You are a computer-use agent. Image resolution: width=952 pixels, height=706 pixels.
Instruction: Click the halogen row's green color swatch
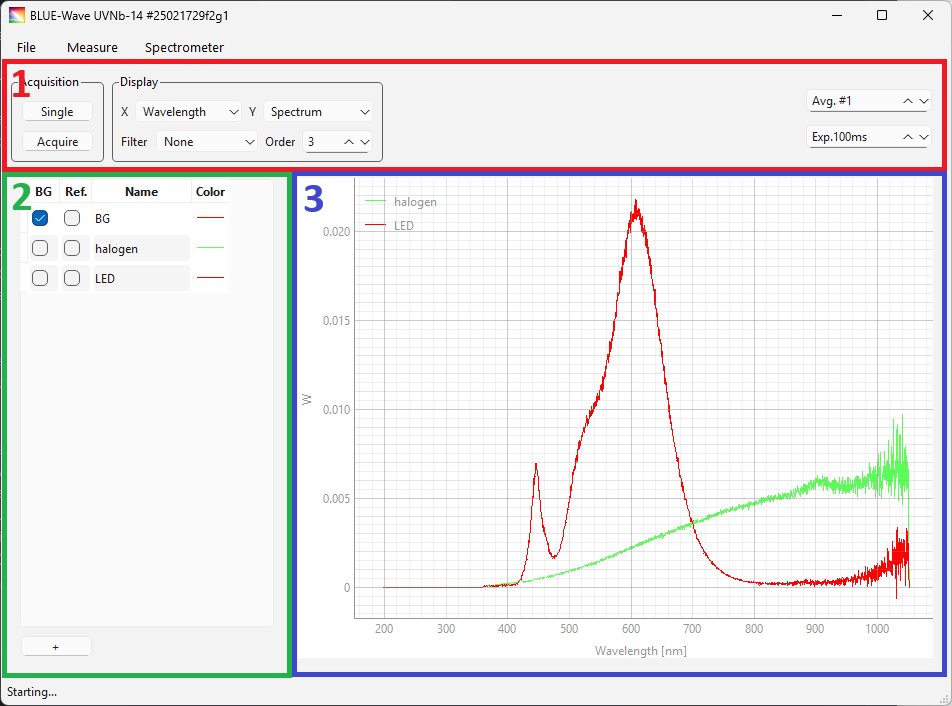coord(210,248)
